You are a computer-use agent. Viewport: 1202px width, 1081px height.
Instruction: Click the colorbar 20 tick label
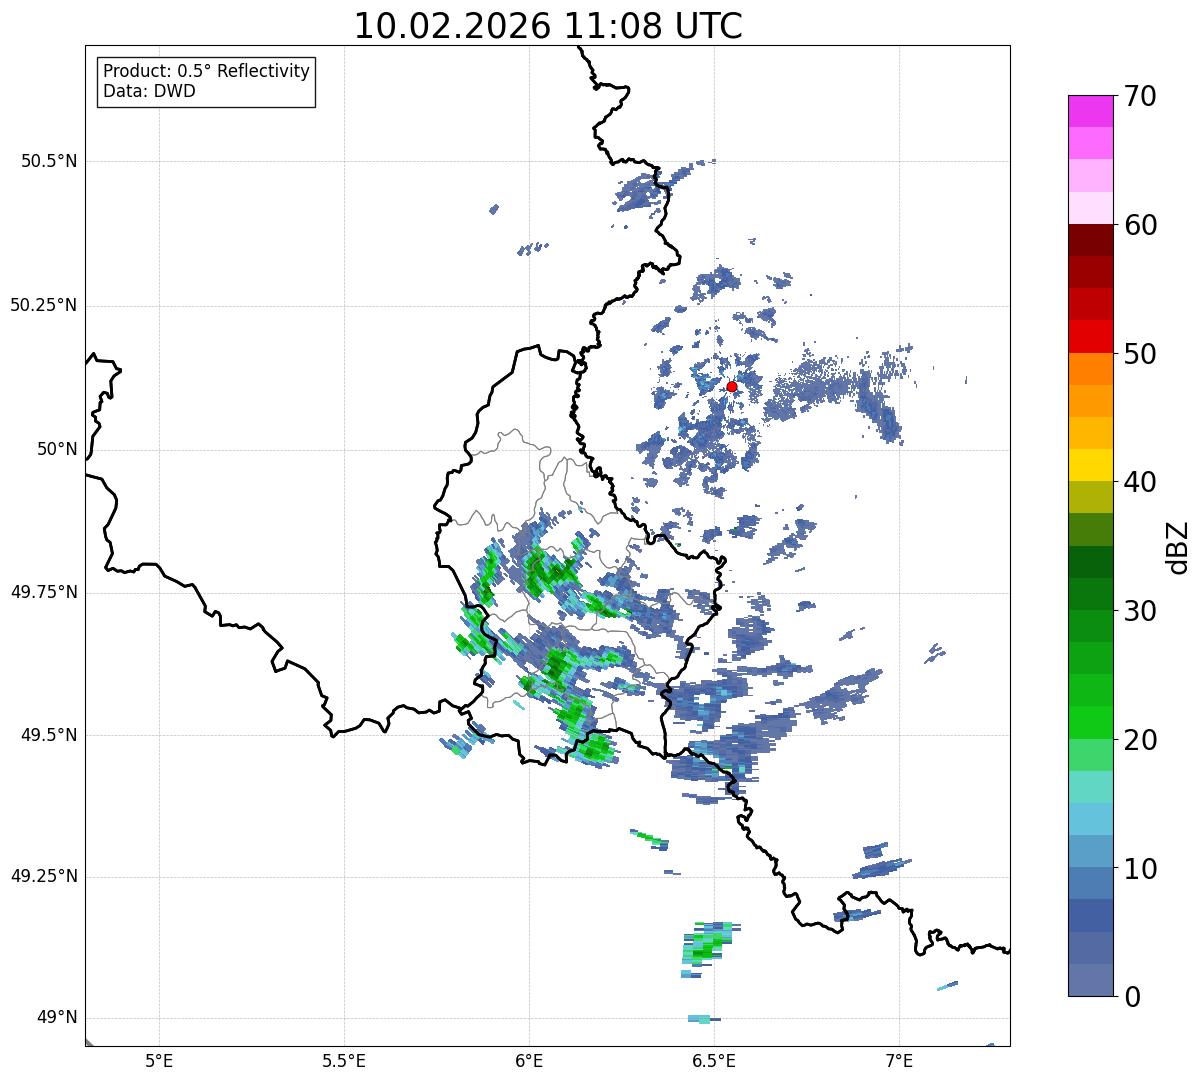(1140, 740)
